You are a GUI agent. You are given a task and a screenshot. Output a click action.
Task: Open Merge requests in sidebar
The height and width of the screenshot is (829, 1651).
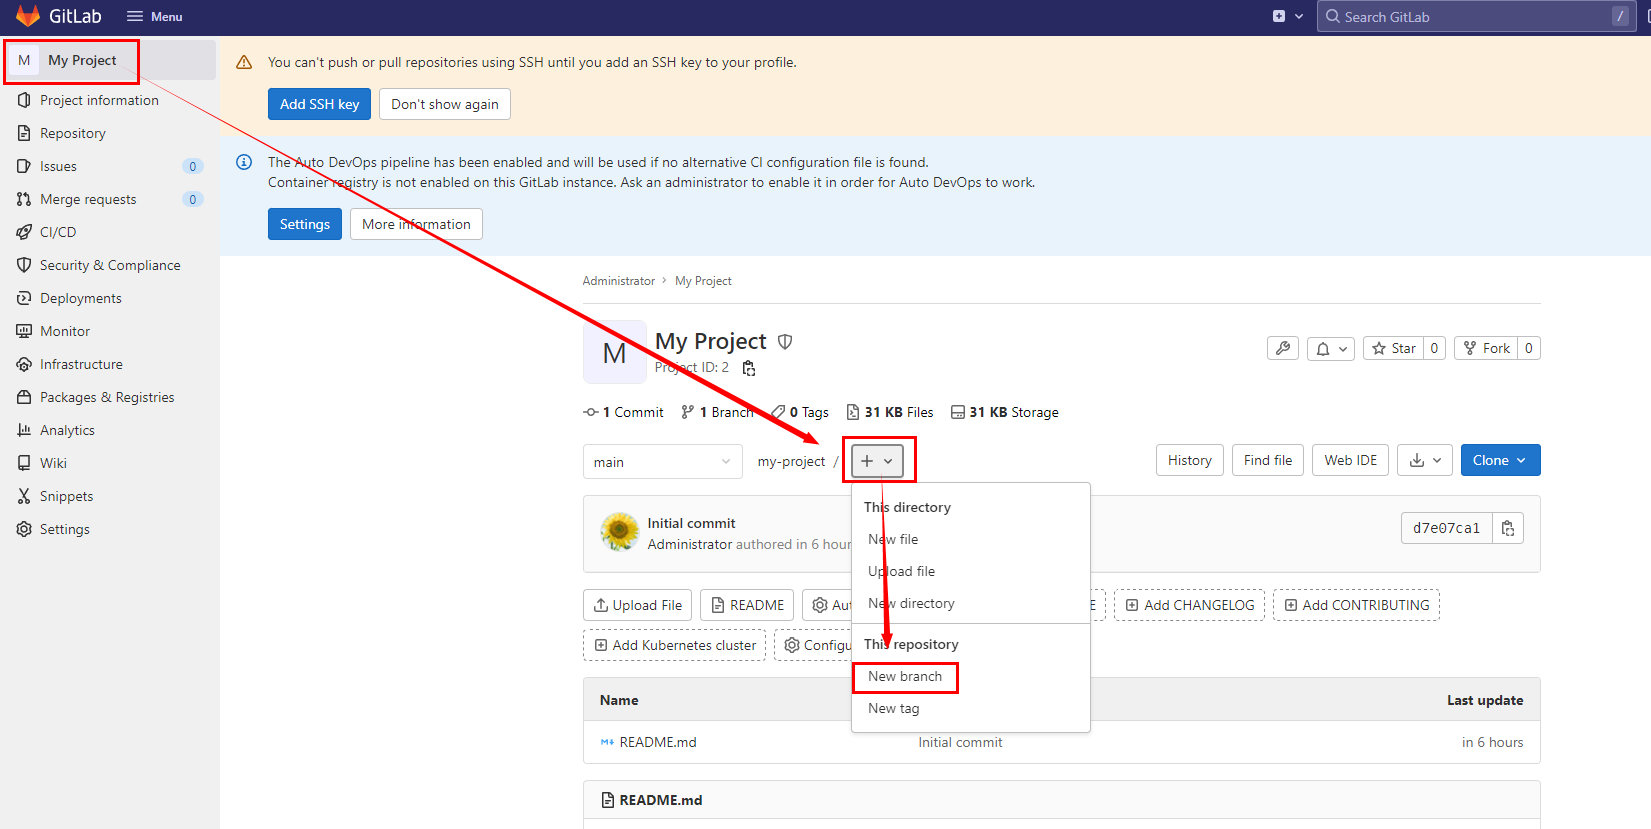(88, 199)
